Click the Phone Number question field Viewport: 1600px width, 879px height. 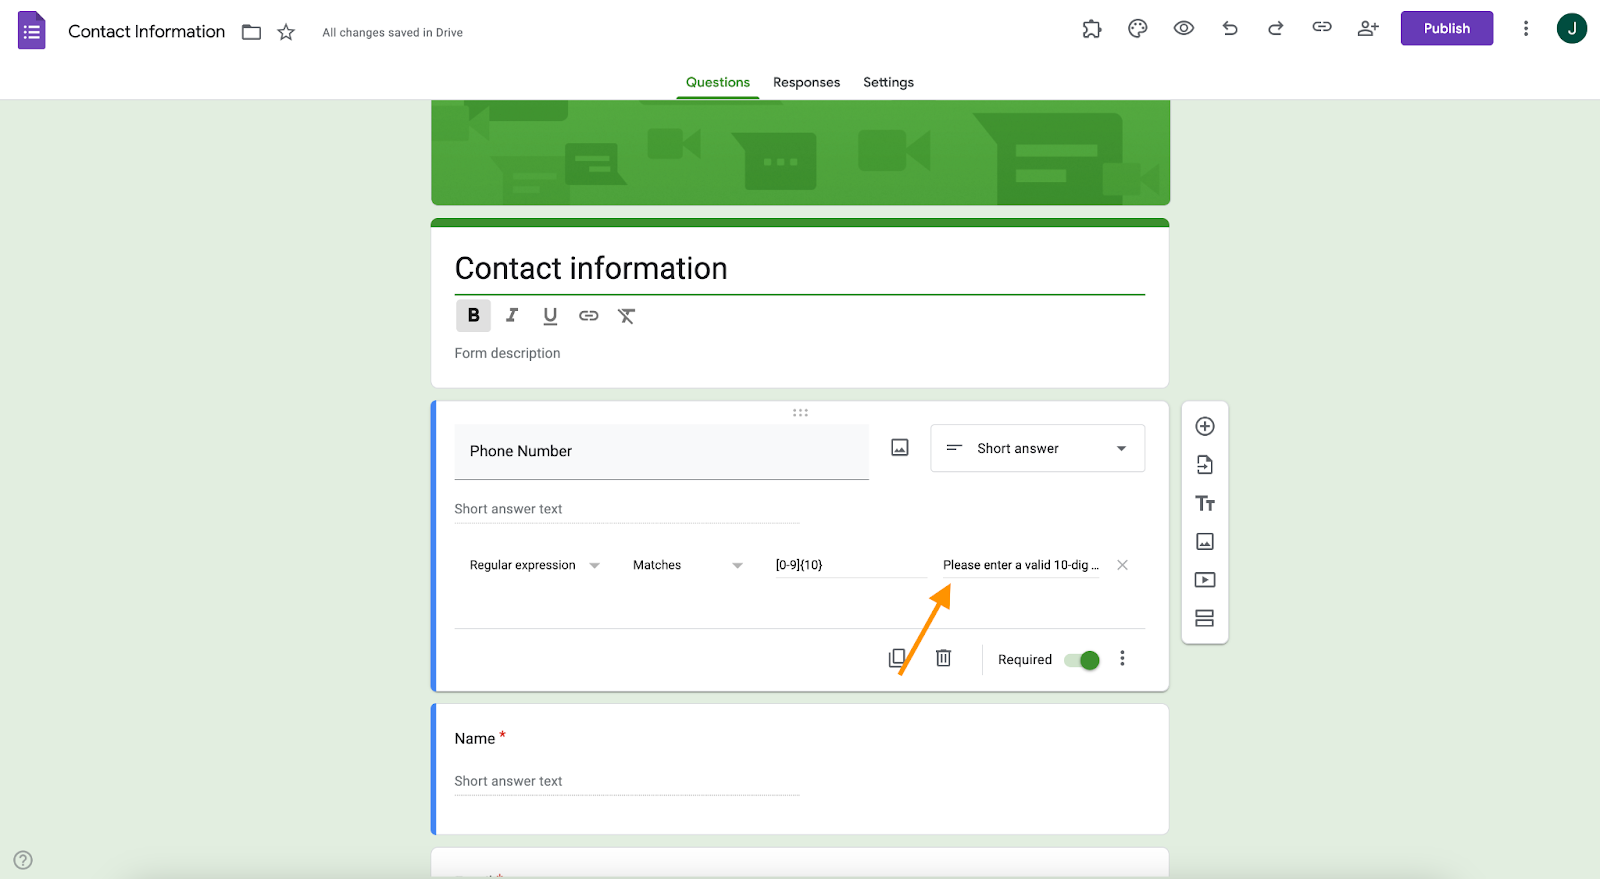[661, 452]
